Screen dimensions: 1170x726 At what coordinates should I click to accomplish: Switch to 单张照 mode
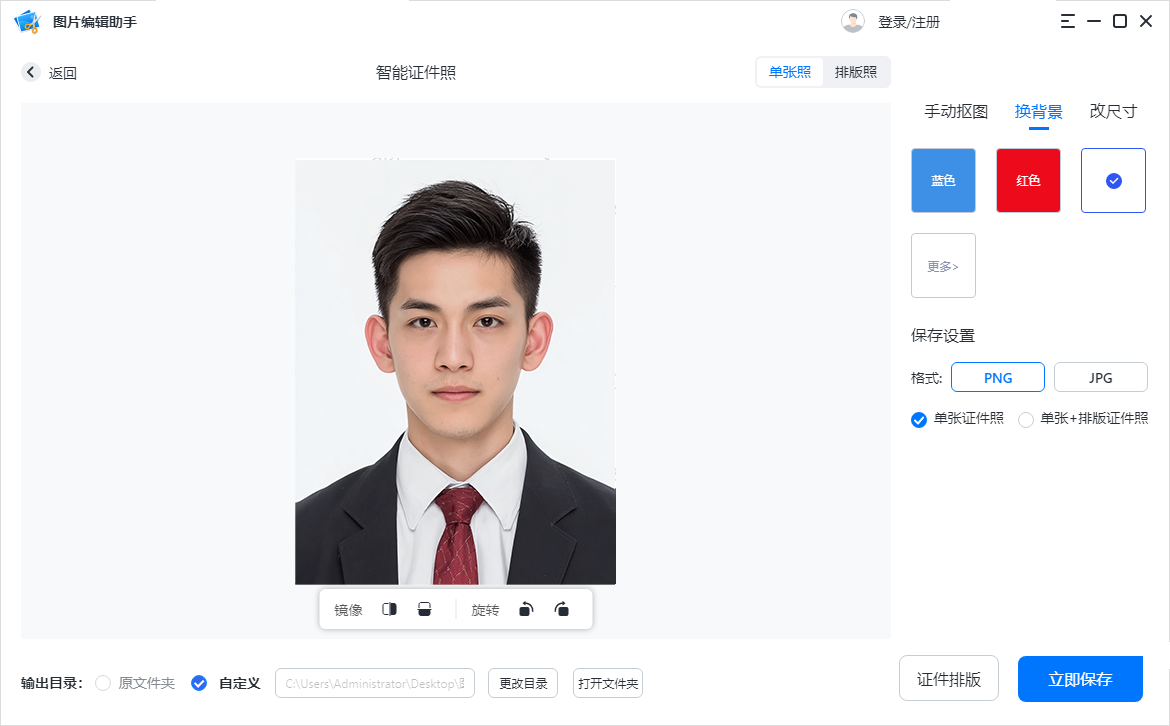[789, 72]
